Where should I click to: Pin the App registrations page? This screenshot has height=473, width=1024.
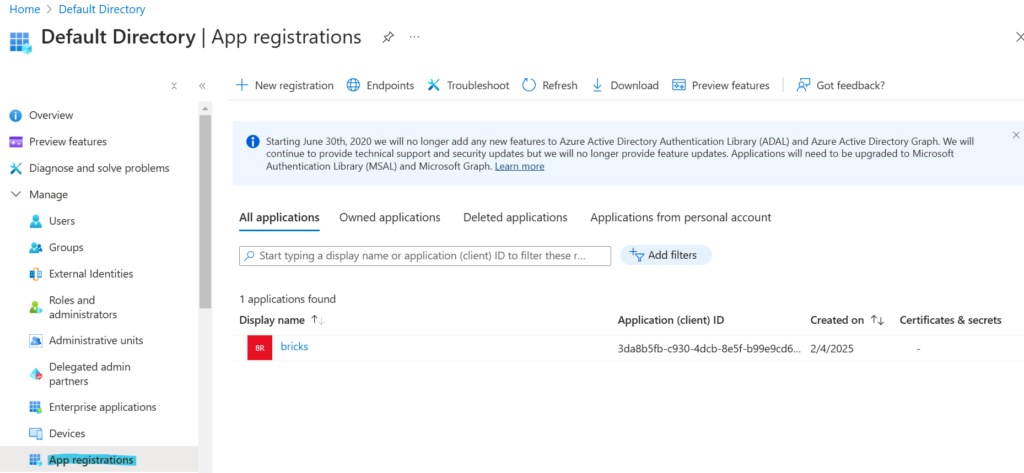[x=388, y=37]
